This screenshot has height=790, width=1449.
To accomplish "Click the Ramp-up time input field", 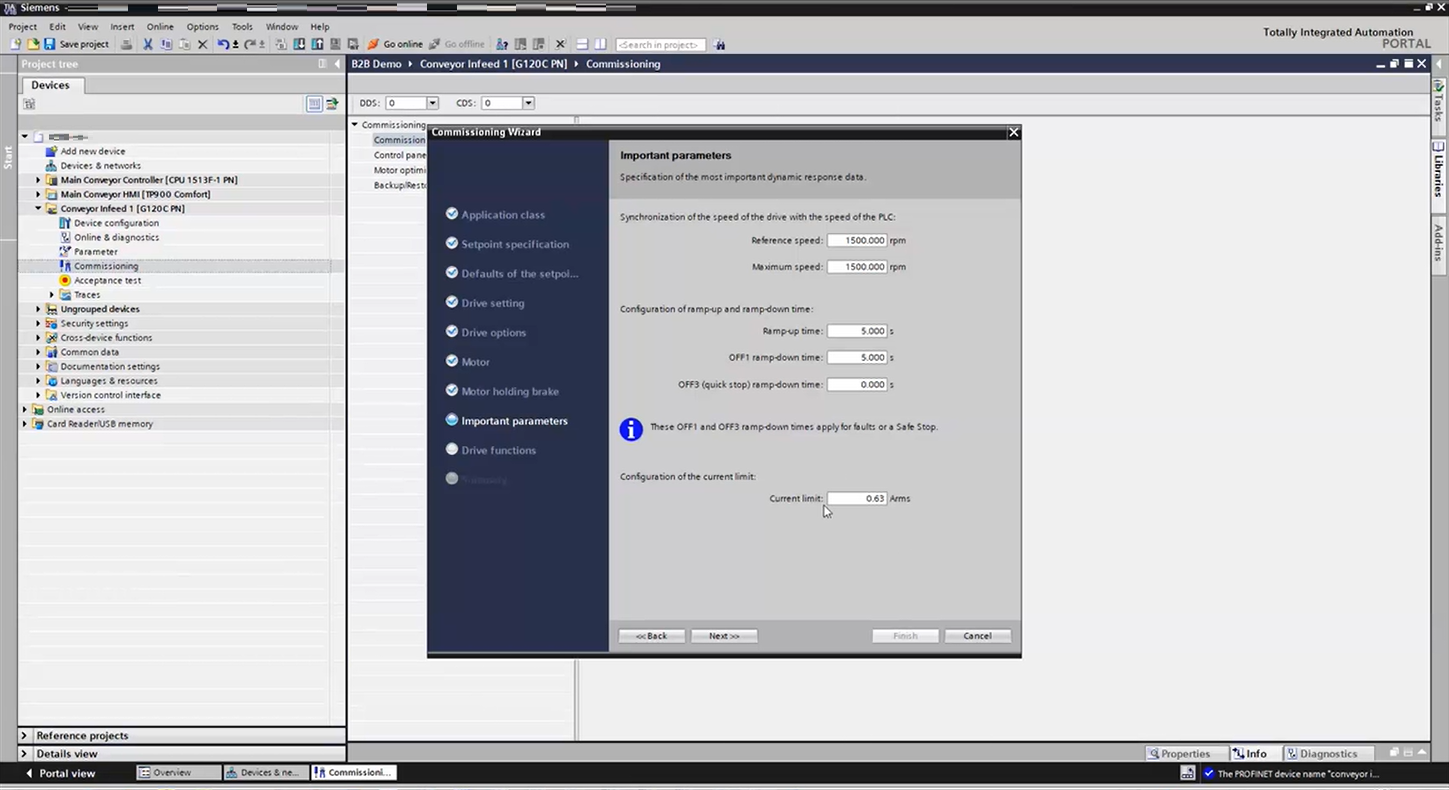I will 857,331.
